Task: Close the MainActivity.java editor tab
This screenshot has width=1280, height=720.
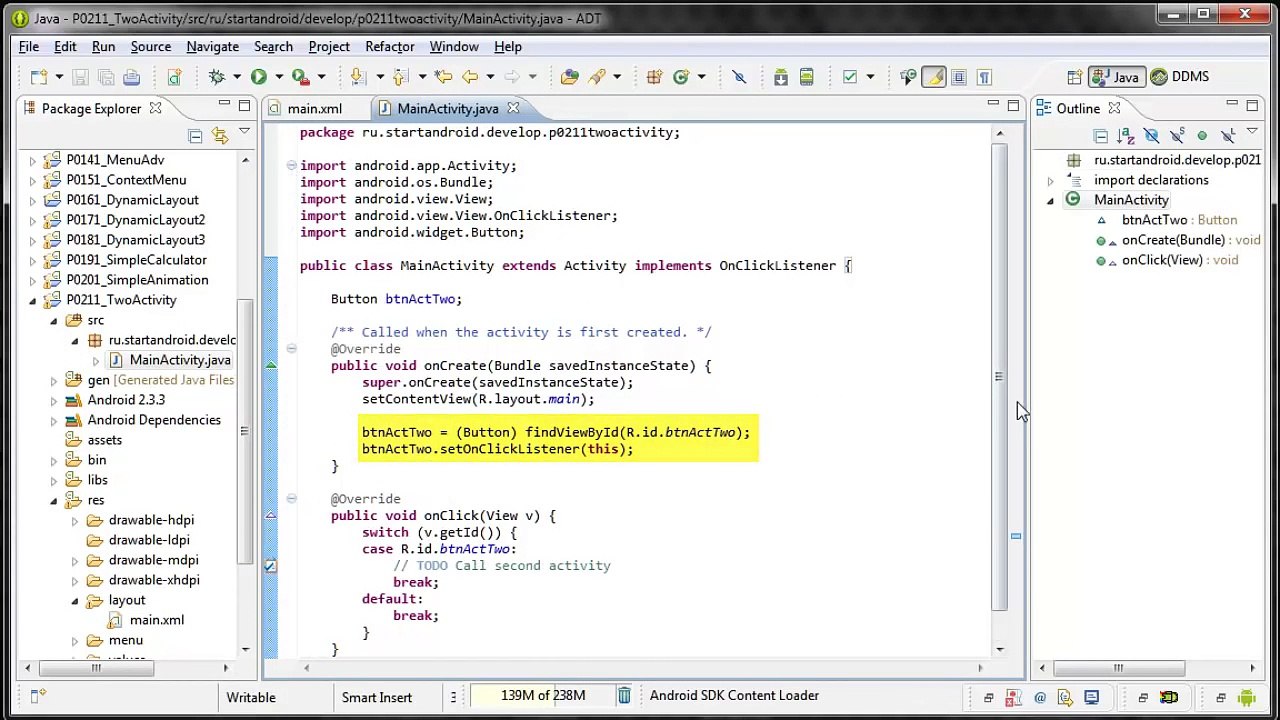Action: [513, 109]
